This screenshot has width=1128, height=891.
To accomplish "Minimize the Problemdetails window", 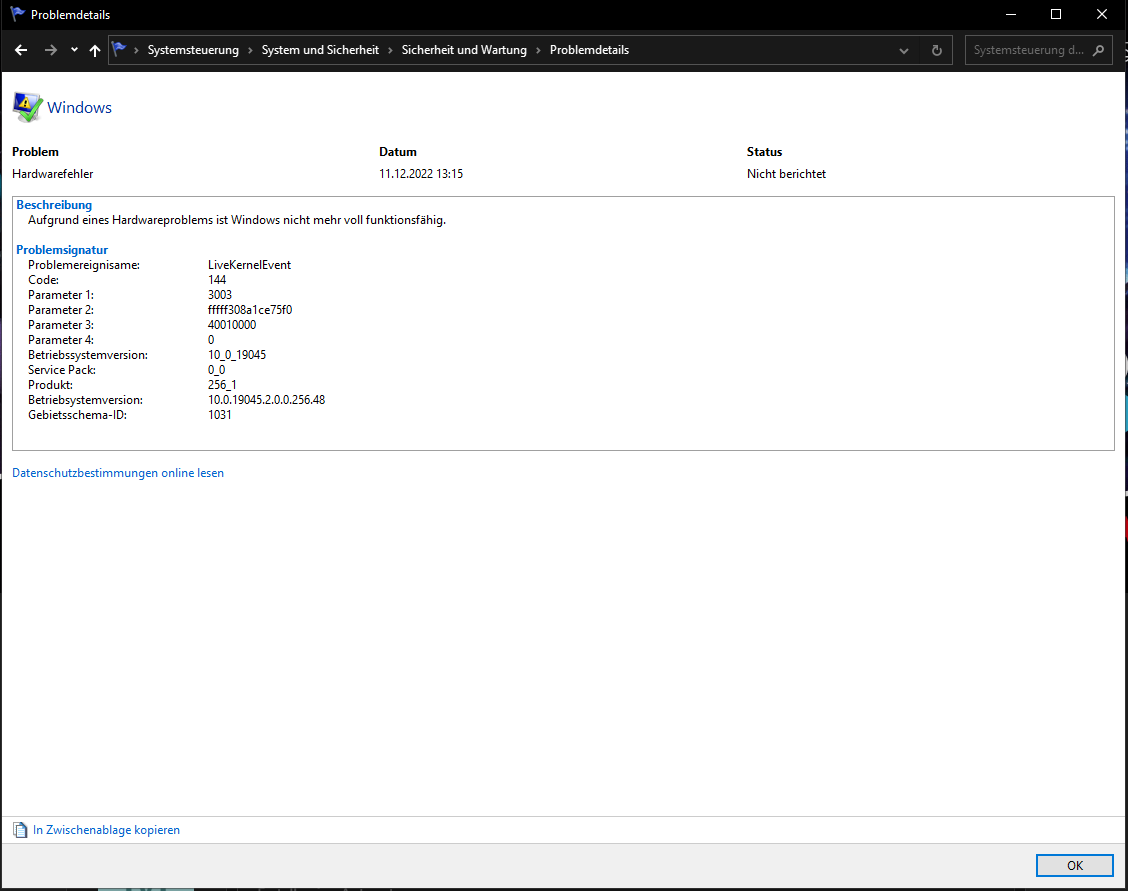I will pyautogui.click(x=1011, y=14).
